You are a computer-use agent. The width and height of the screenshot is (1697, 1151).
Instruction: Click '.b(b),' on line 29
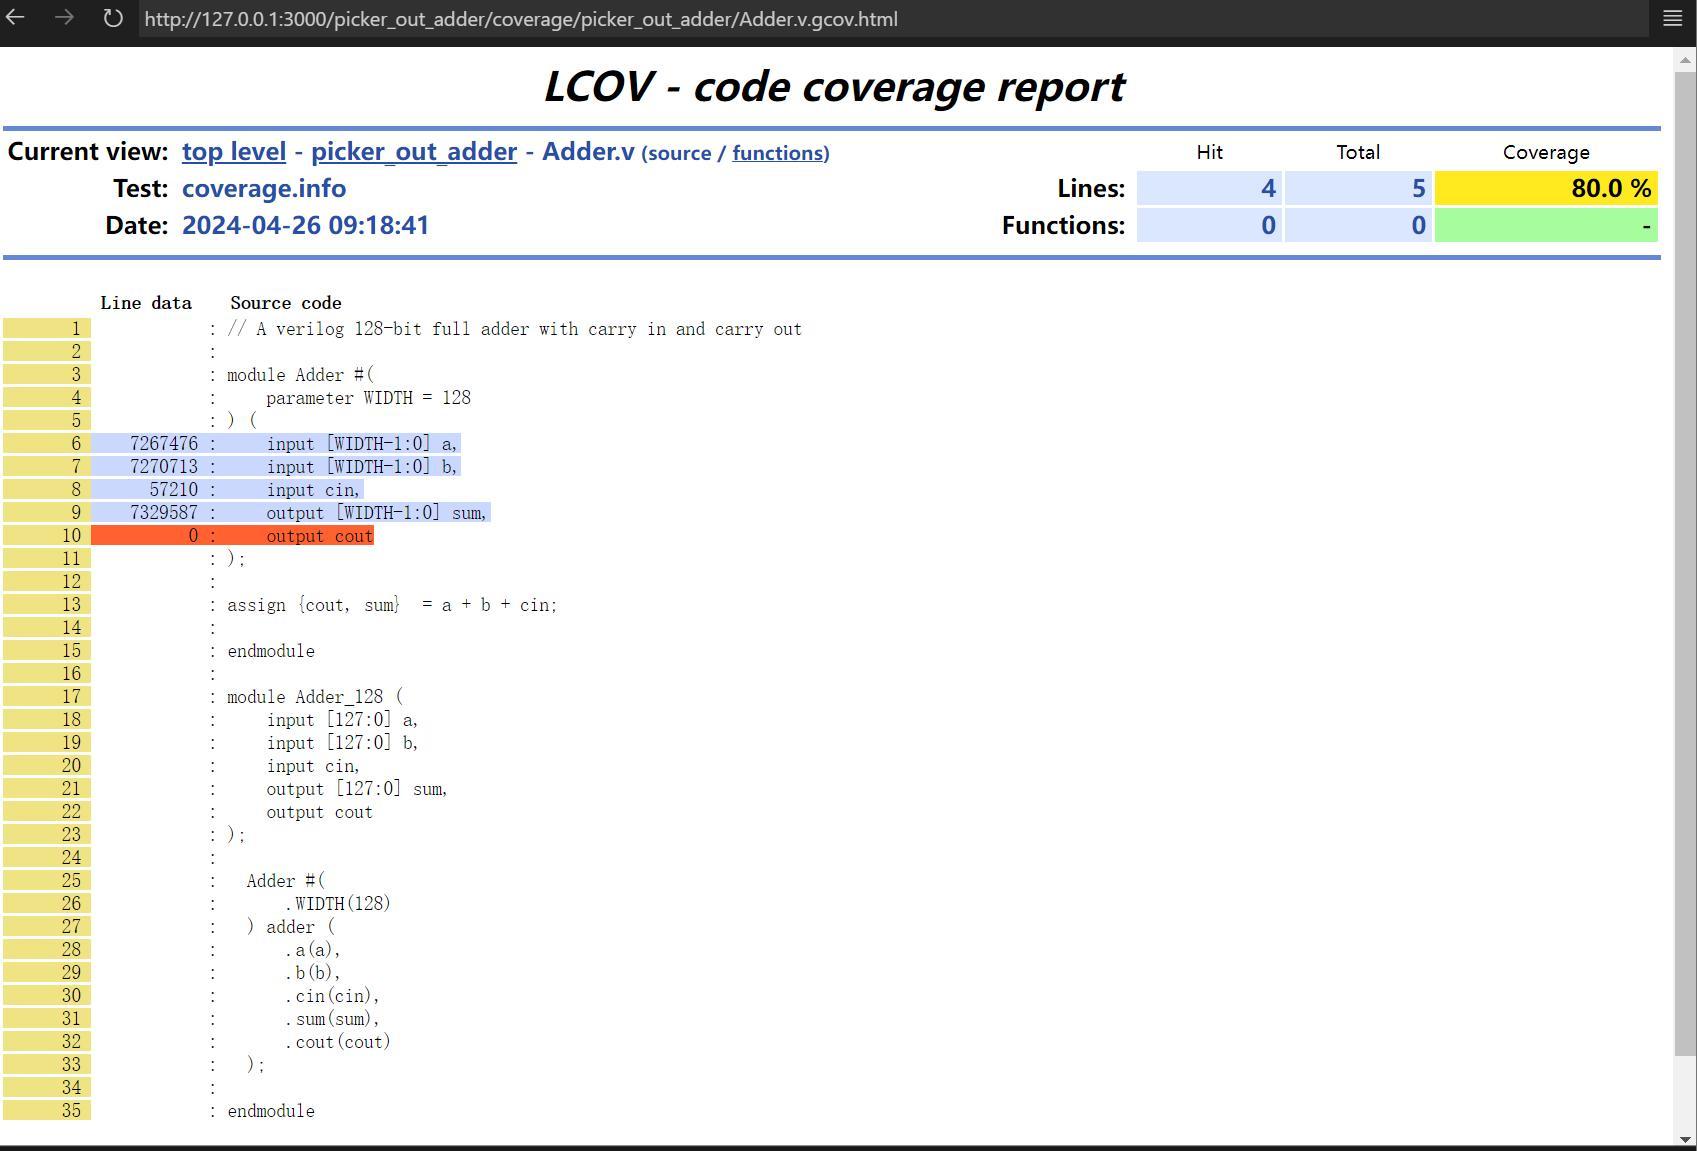pos(313,973)
